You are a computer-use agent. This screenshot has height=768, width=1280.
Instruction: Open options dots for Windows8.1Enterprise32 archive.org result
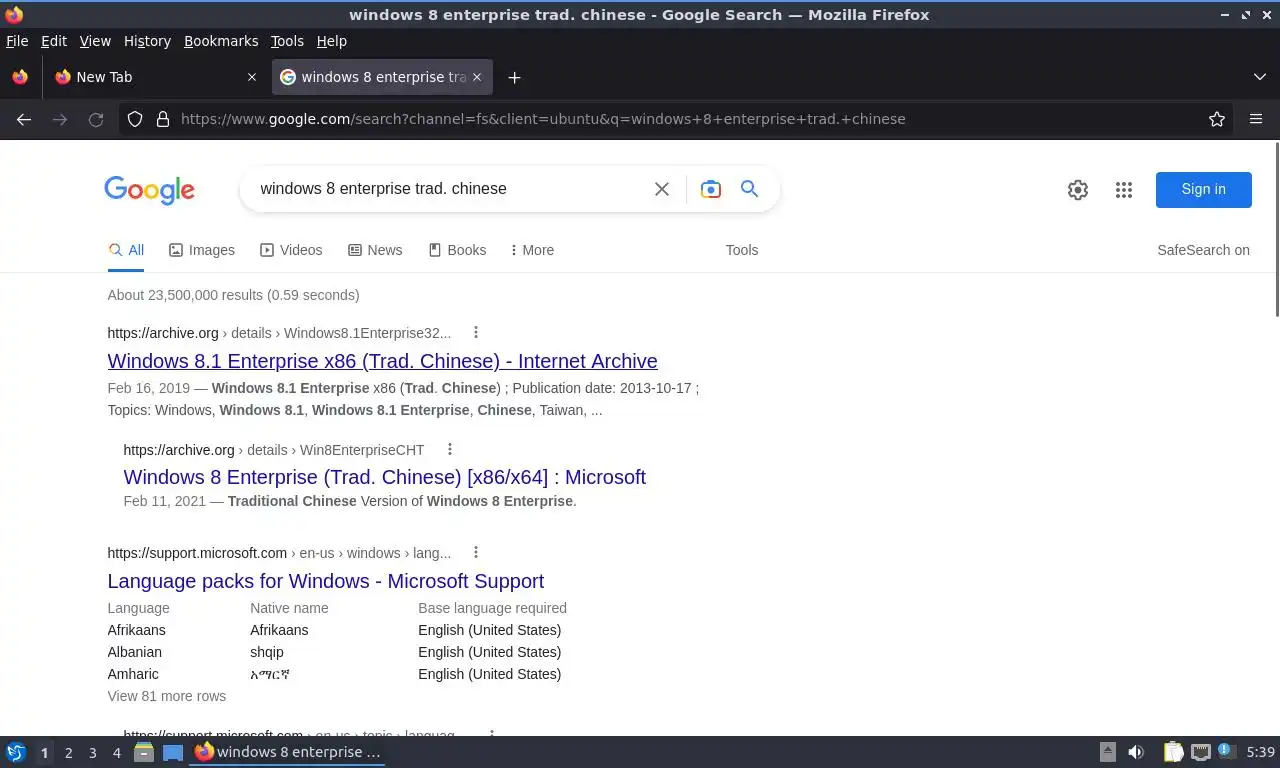pyautogui.click(x=476, y=332)
